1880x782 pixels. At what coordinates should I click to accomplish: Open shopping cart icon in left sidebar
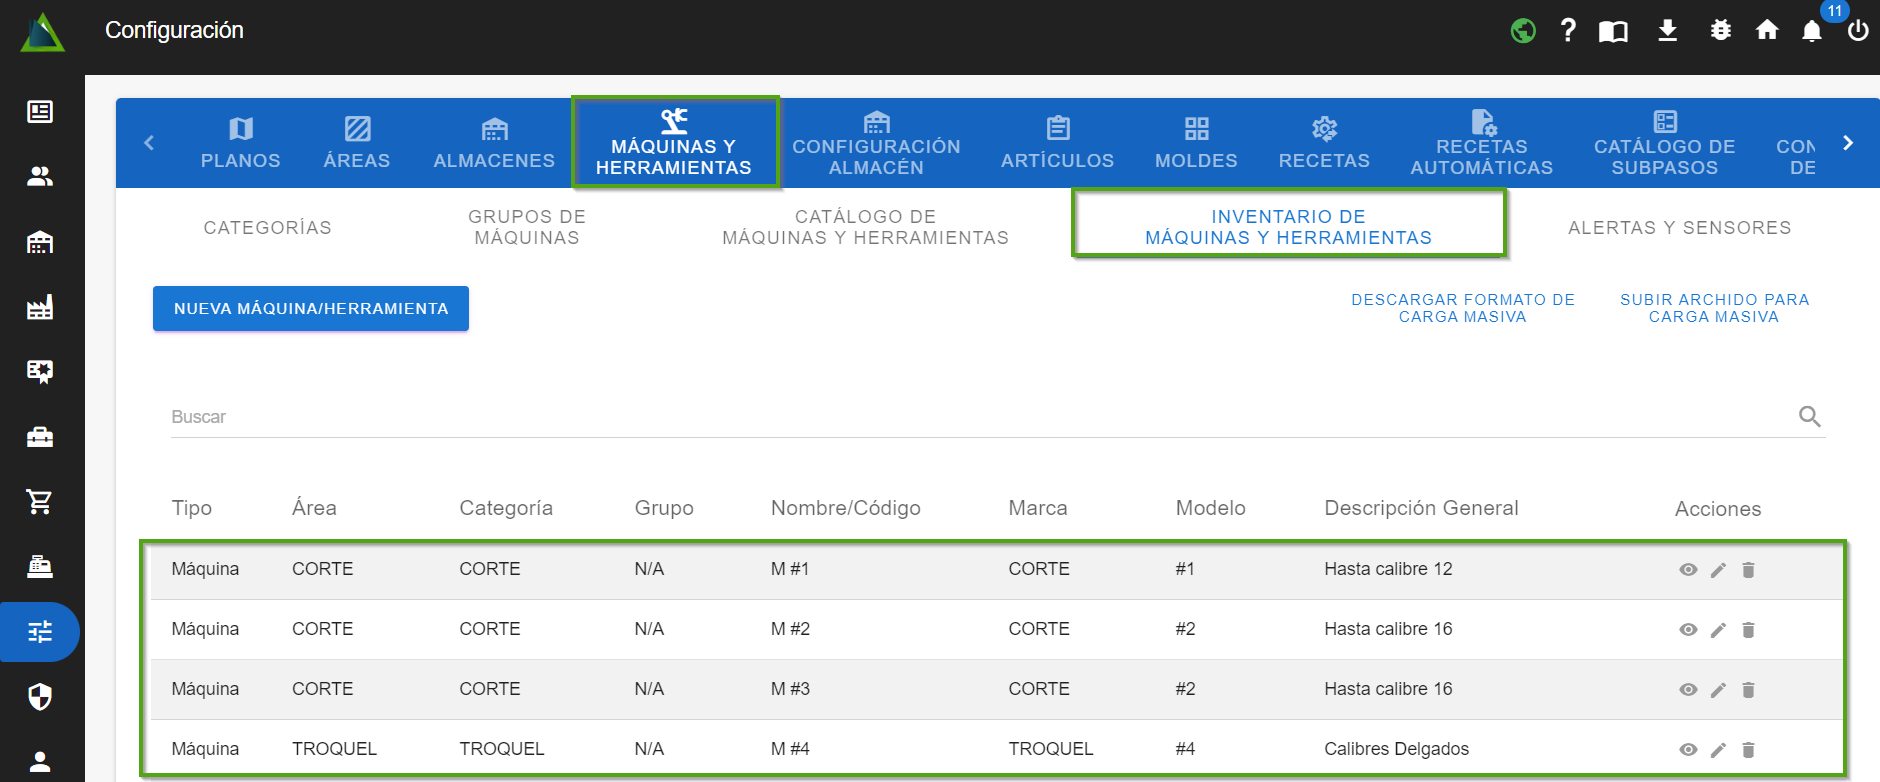point(40,502)
